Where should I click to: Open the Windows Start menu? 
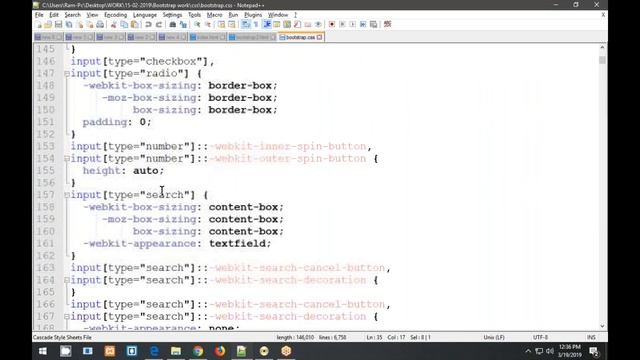[x=42, y=351]
